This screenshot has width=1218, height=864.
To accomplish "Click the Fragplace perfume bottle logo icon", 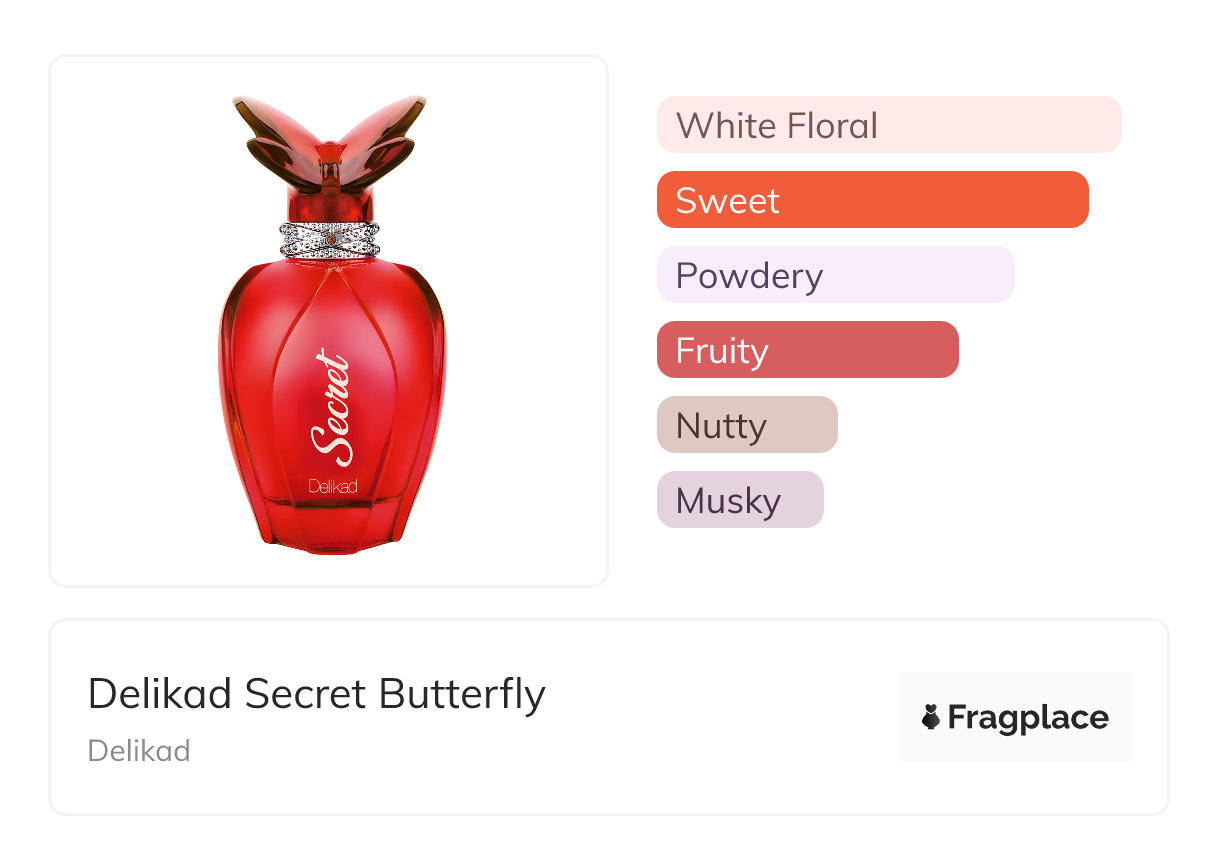I will 931,717.
